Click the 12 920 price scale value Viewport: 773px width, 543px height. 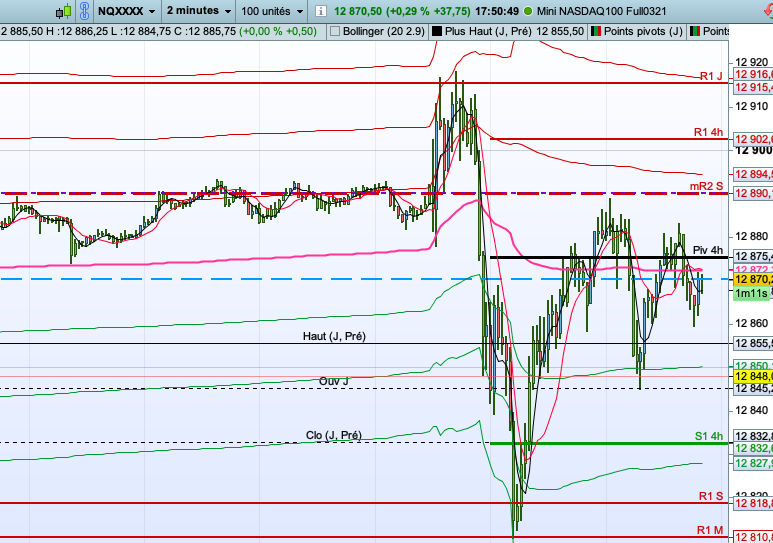751,62
